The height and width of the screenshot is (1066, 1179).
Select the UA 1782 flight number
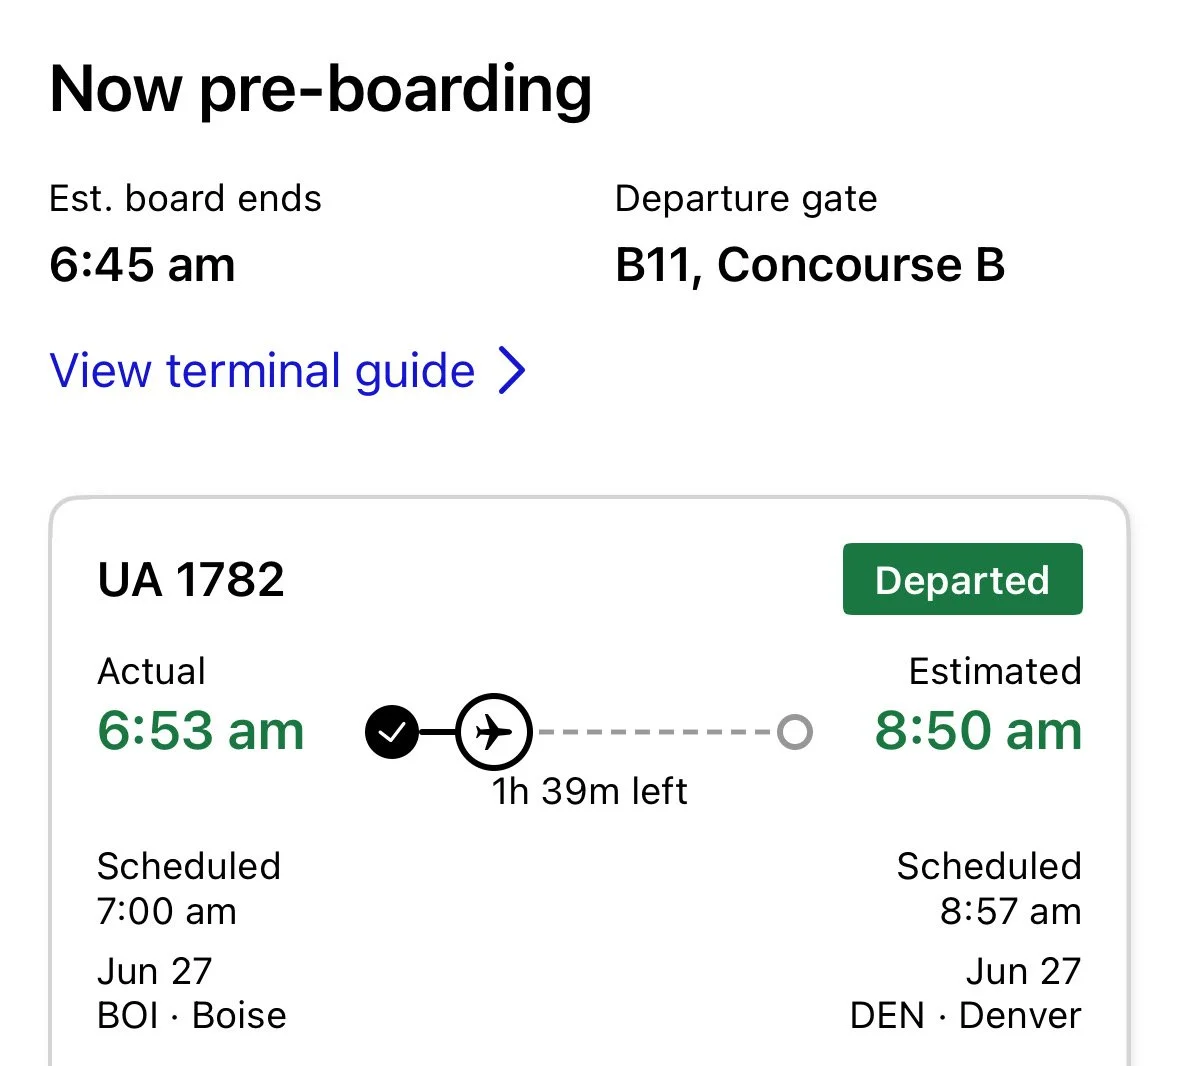[191, 580]
